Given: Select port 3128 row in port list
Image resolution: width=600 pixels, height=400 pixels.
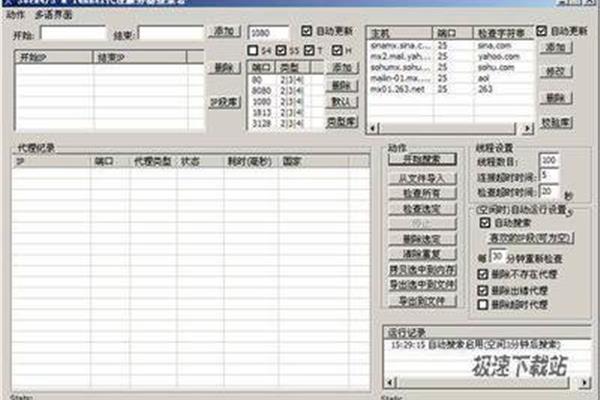Looking at the screenshot, I should [285, 123].
